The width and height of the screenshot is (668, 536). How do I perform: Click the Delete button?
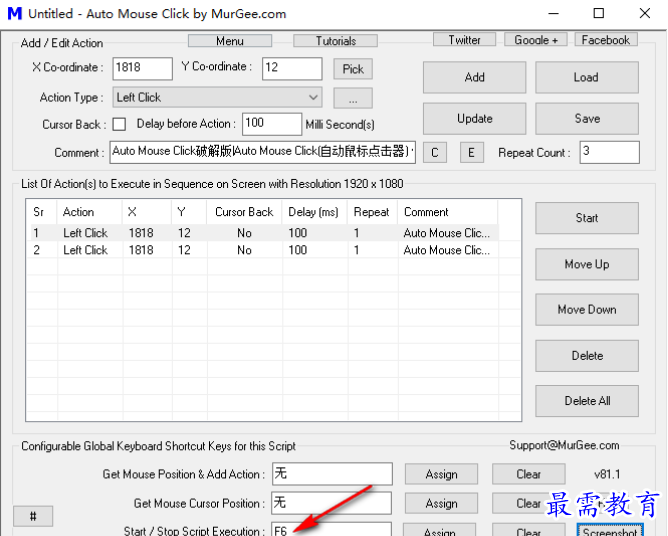(587, 356)
